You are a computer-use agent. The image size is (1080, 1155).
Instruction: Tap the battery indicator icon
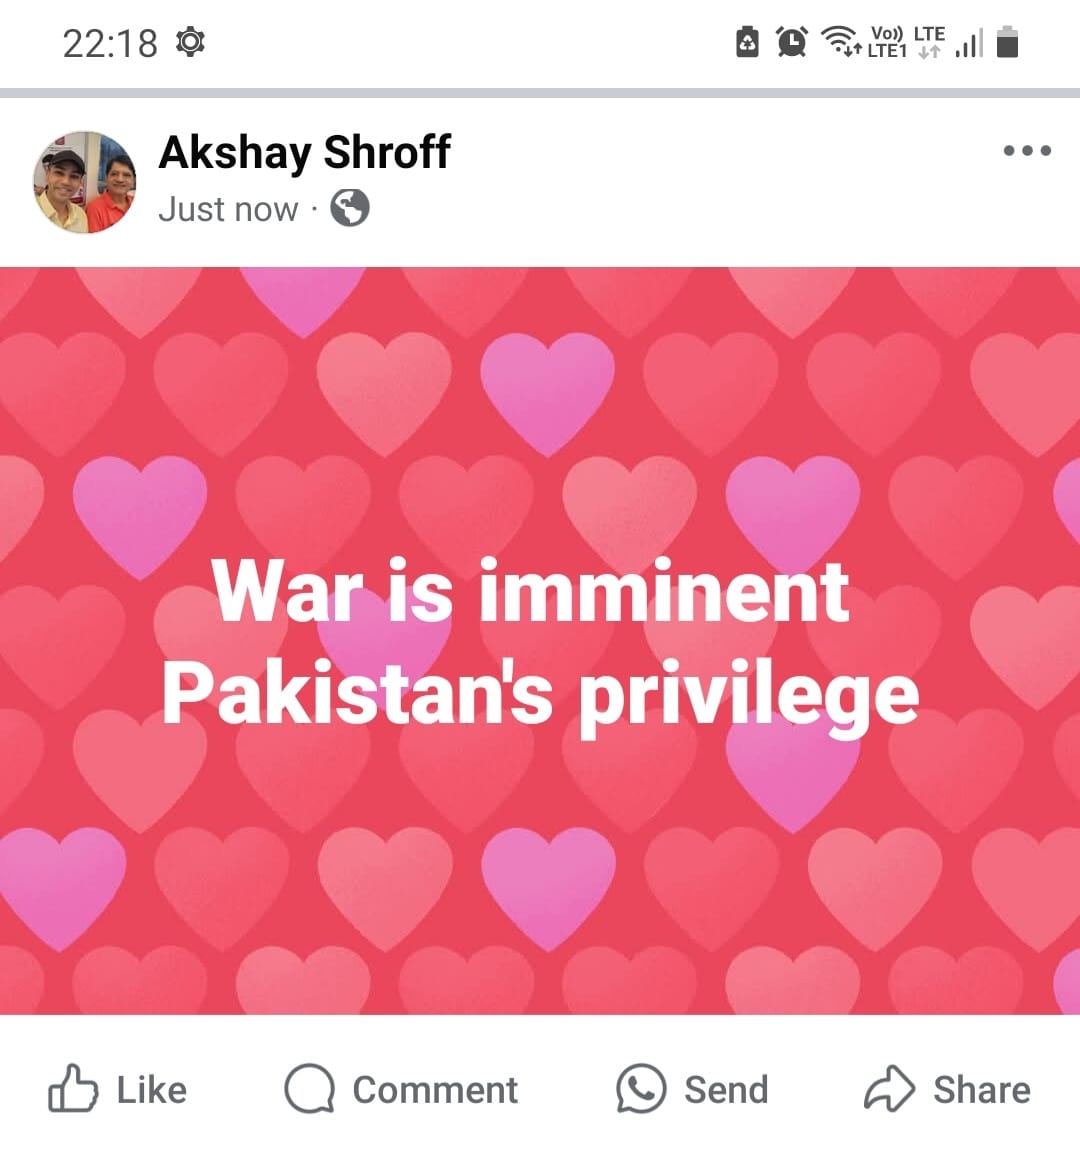pyautogui.click(x=1007, y=41)
